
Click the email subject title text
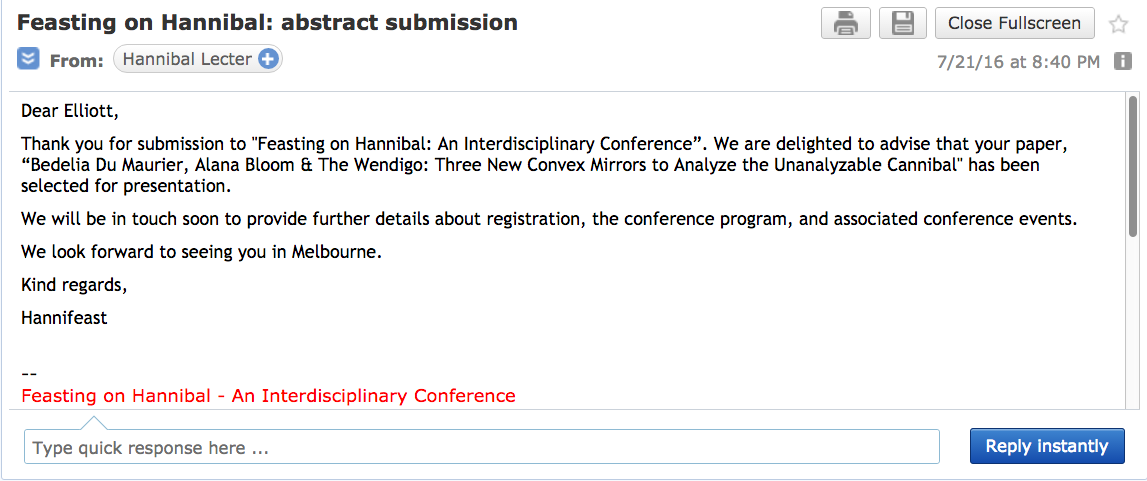coord(267,23)
